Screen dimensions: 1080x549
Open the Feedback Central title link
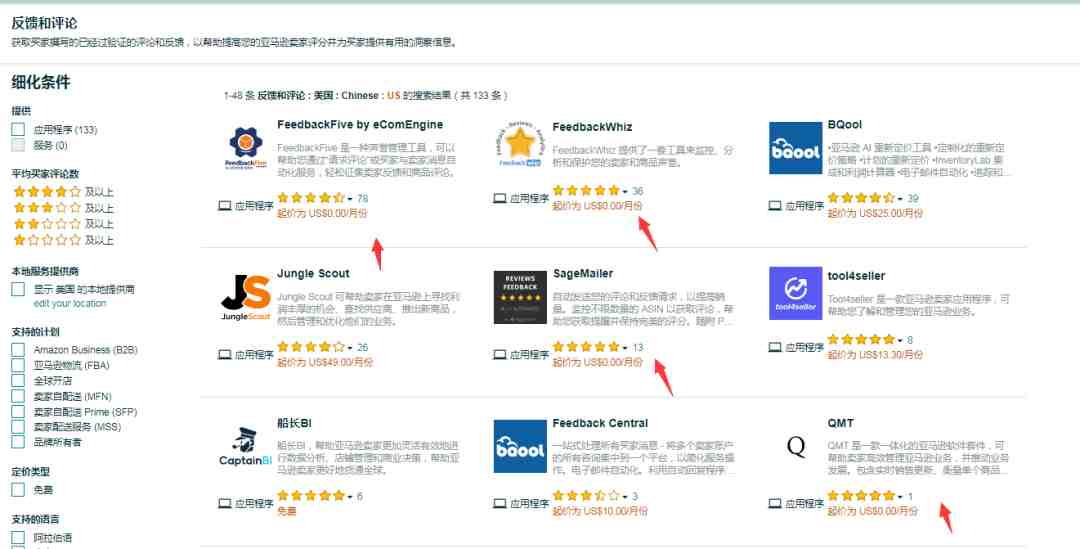(x=600, y=423)
